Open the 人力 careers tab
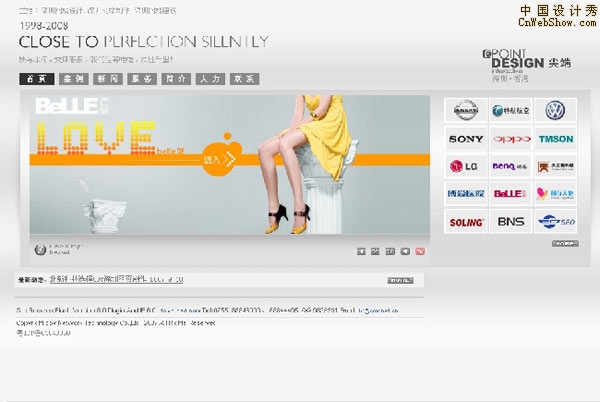The image size is (600, 402). click(210, 79)
